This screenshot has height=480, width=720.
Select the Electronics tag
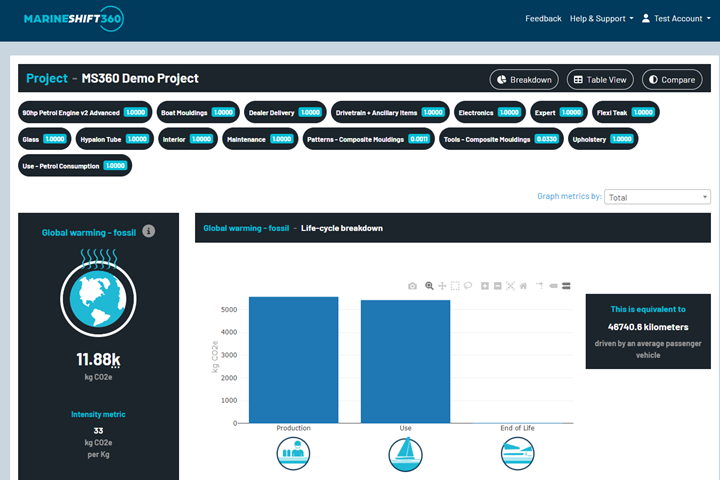click(x=489, y=113)
